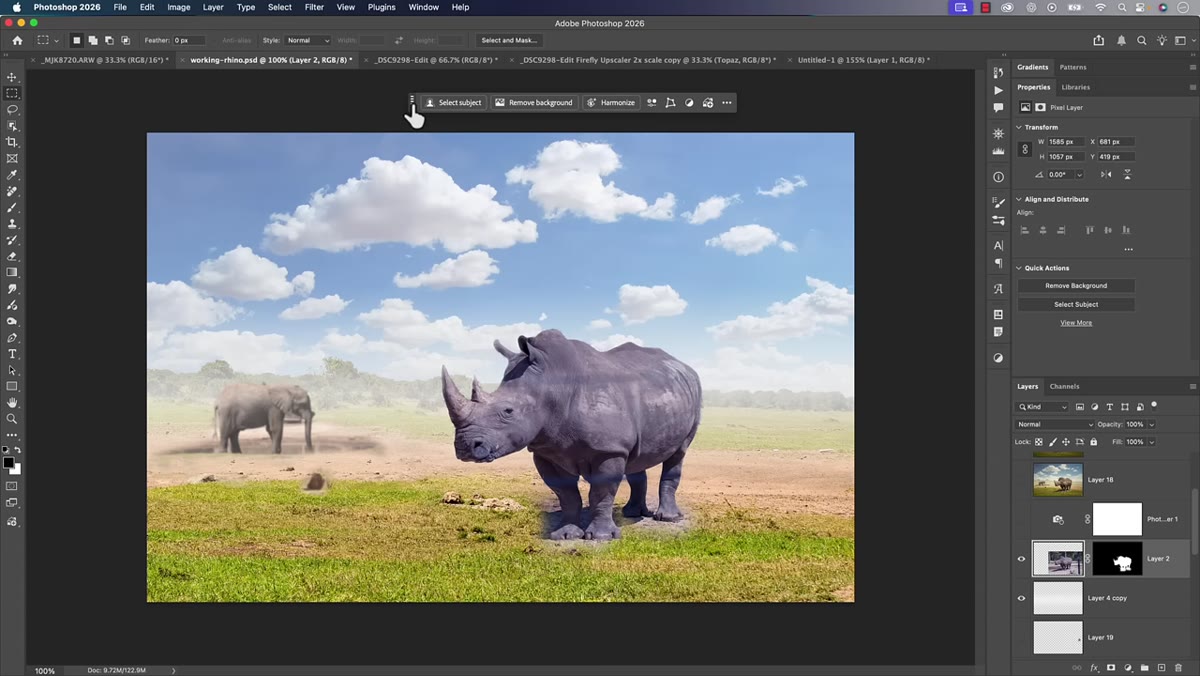
Task: Collapse the Quick Actions section
Action: (x=1019, y=268)
